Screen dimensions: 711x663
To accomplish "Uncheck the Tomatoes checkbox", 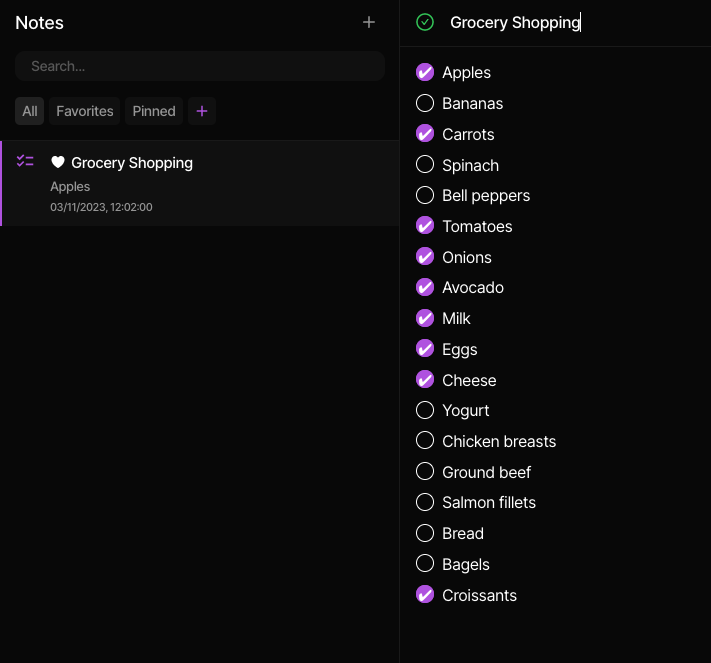I will click(425, 226).
